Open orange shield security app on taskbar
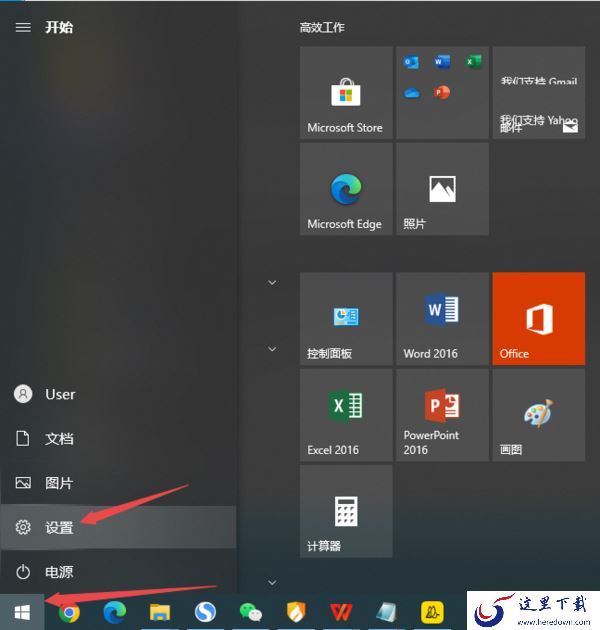Image resolution: width=600 pixels, height=630 pixels. click(296, 612)
